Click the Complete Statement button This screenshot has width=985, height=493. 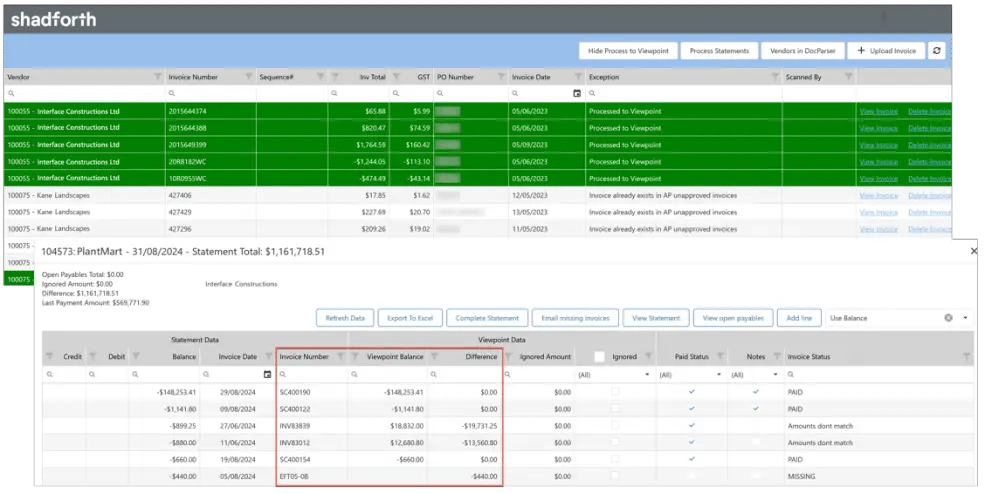pos(487,318)
